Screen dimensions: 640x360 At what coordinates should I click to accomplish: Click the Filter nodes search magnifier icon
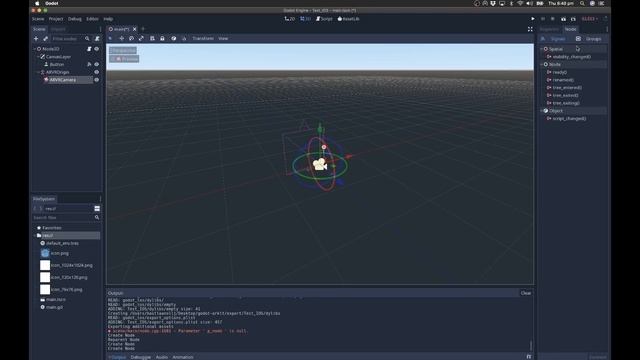tap(87, 39)
